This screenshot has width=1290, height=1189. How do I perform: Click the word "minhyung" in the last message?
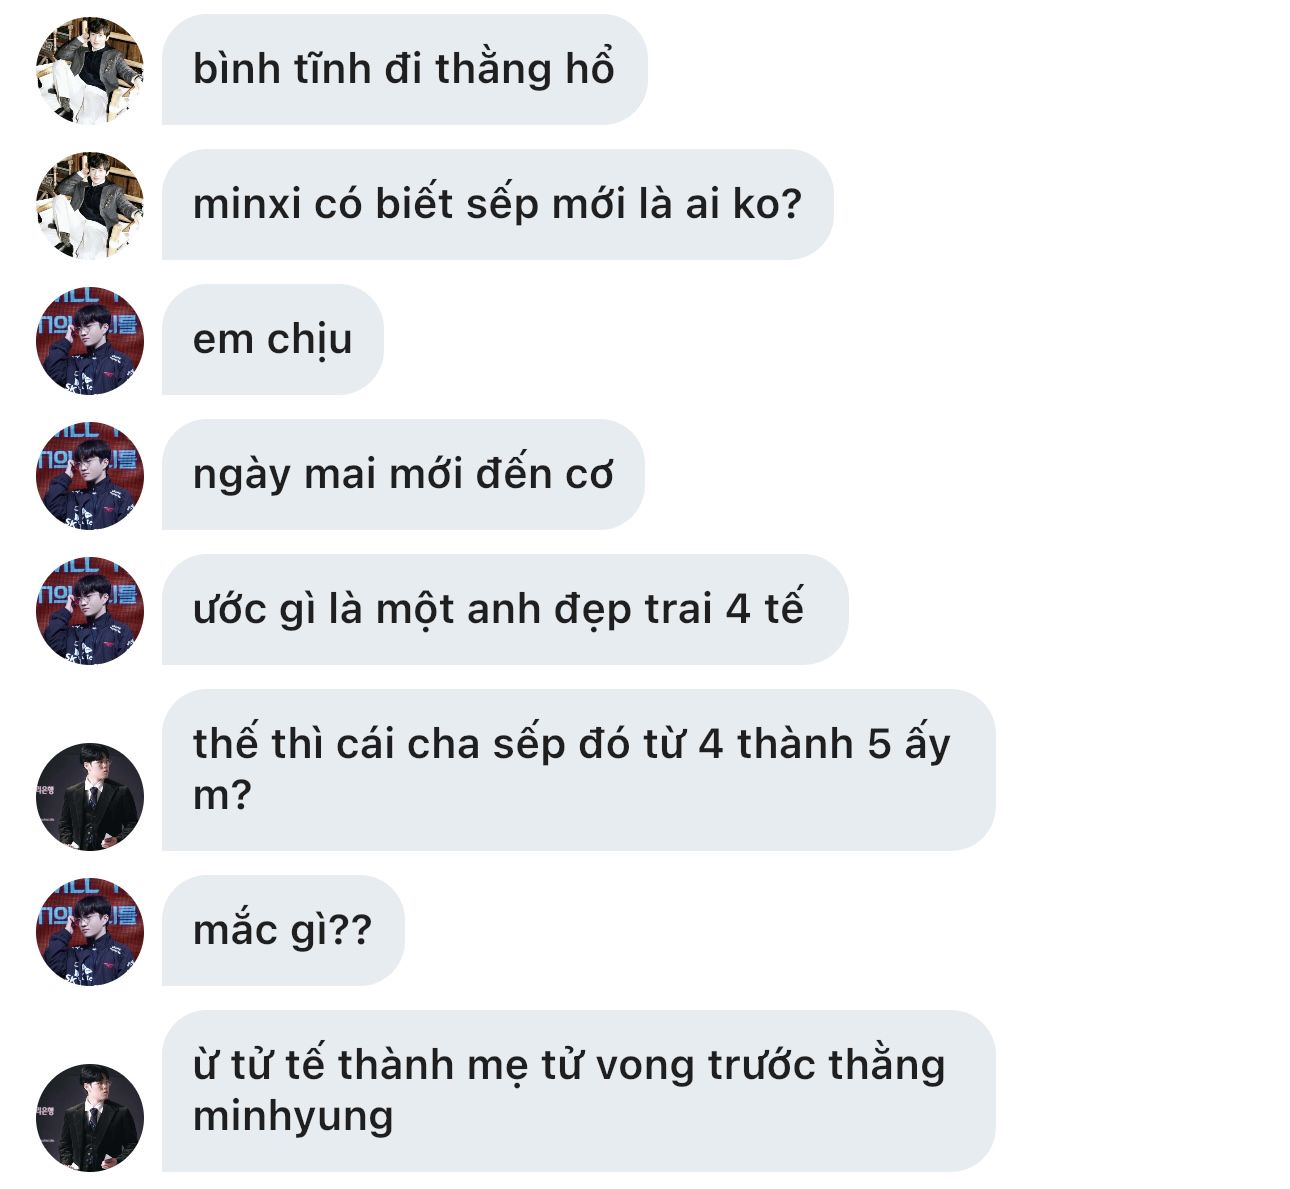pos(293,1118)
